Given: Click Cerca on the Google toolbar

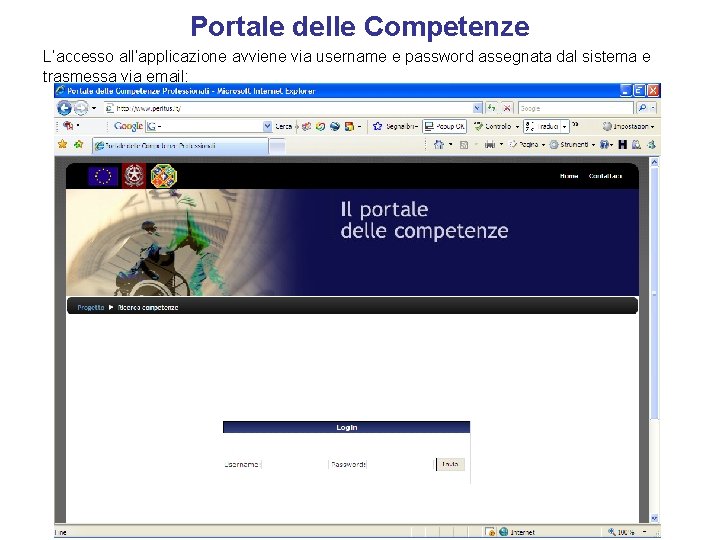Looking at the screenshot, I should click(x=283, y=126).
